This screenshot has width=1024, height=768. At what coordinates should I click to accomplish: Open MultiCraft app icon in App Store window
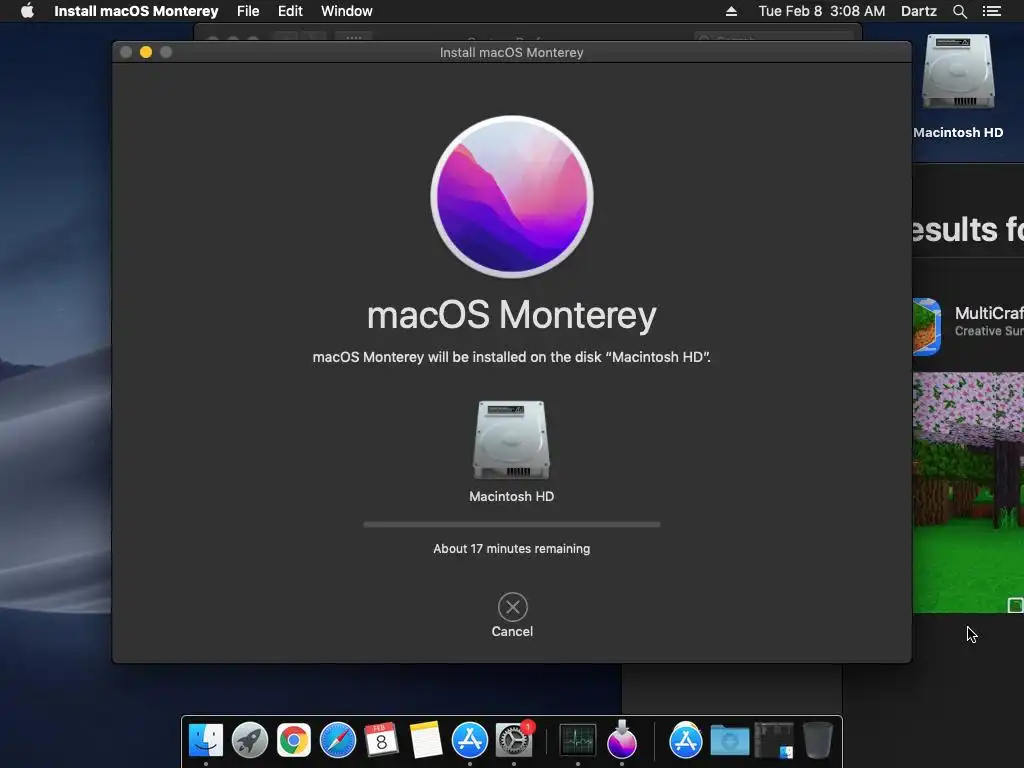pos(927,327)
